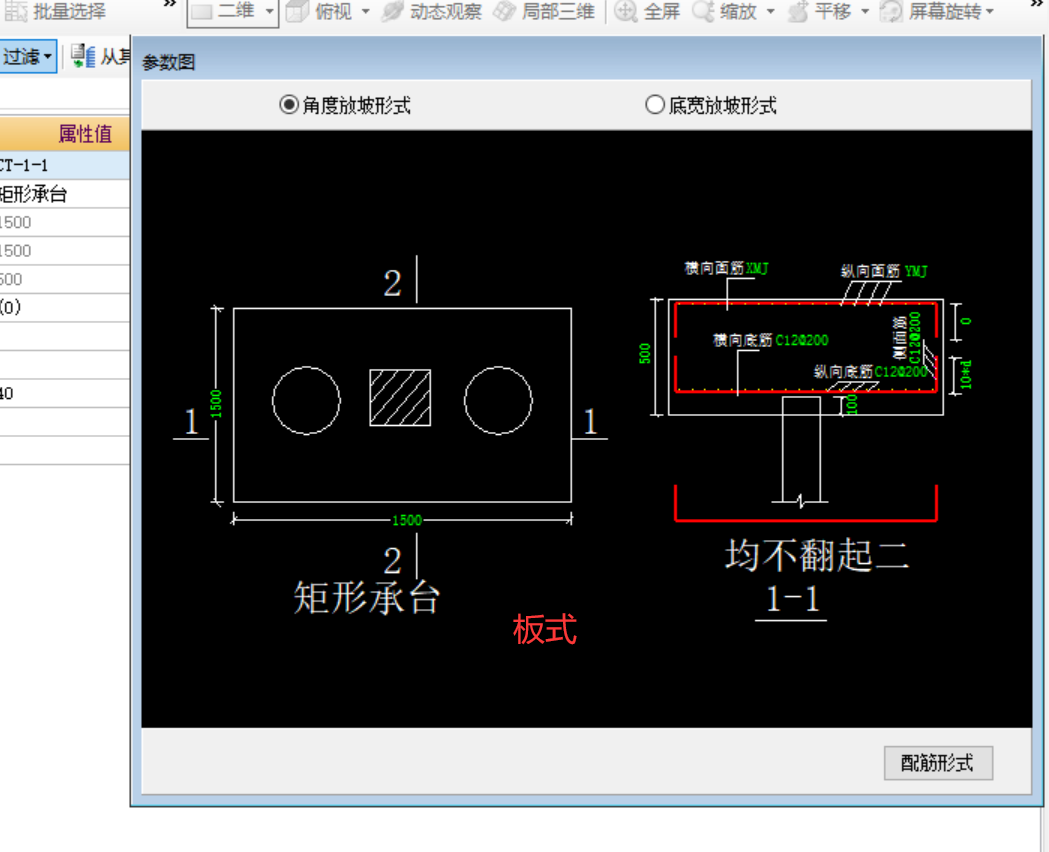Click the toolbar overflow chevron near 批量选择
1049x852 pixels.
pyautogui.click(x=170, y=5)
